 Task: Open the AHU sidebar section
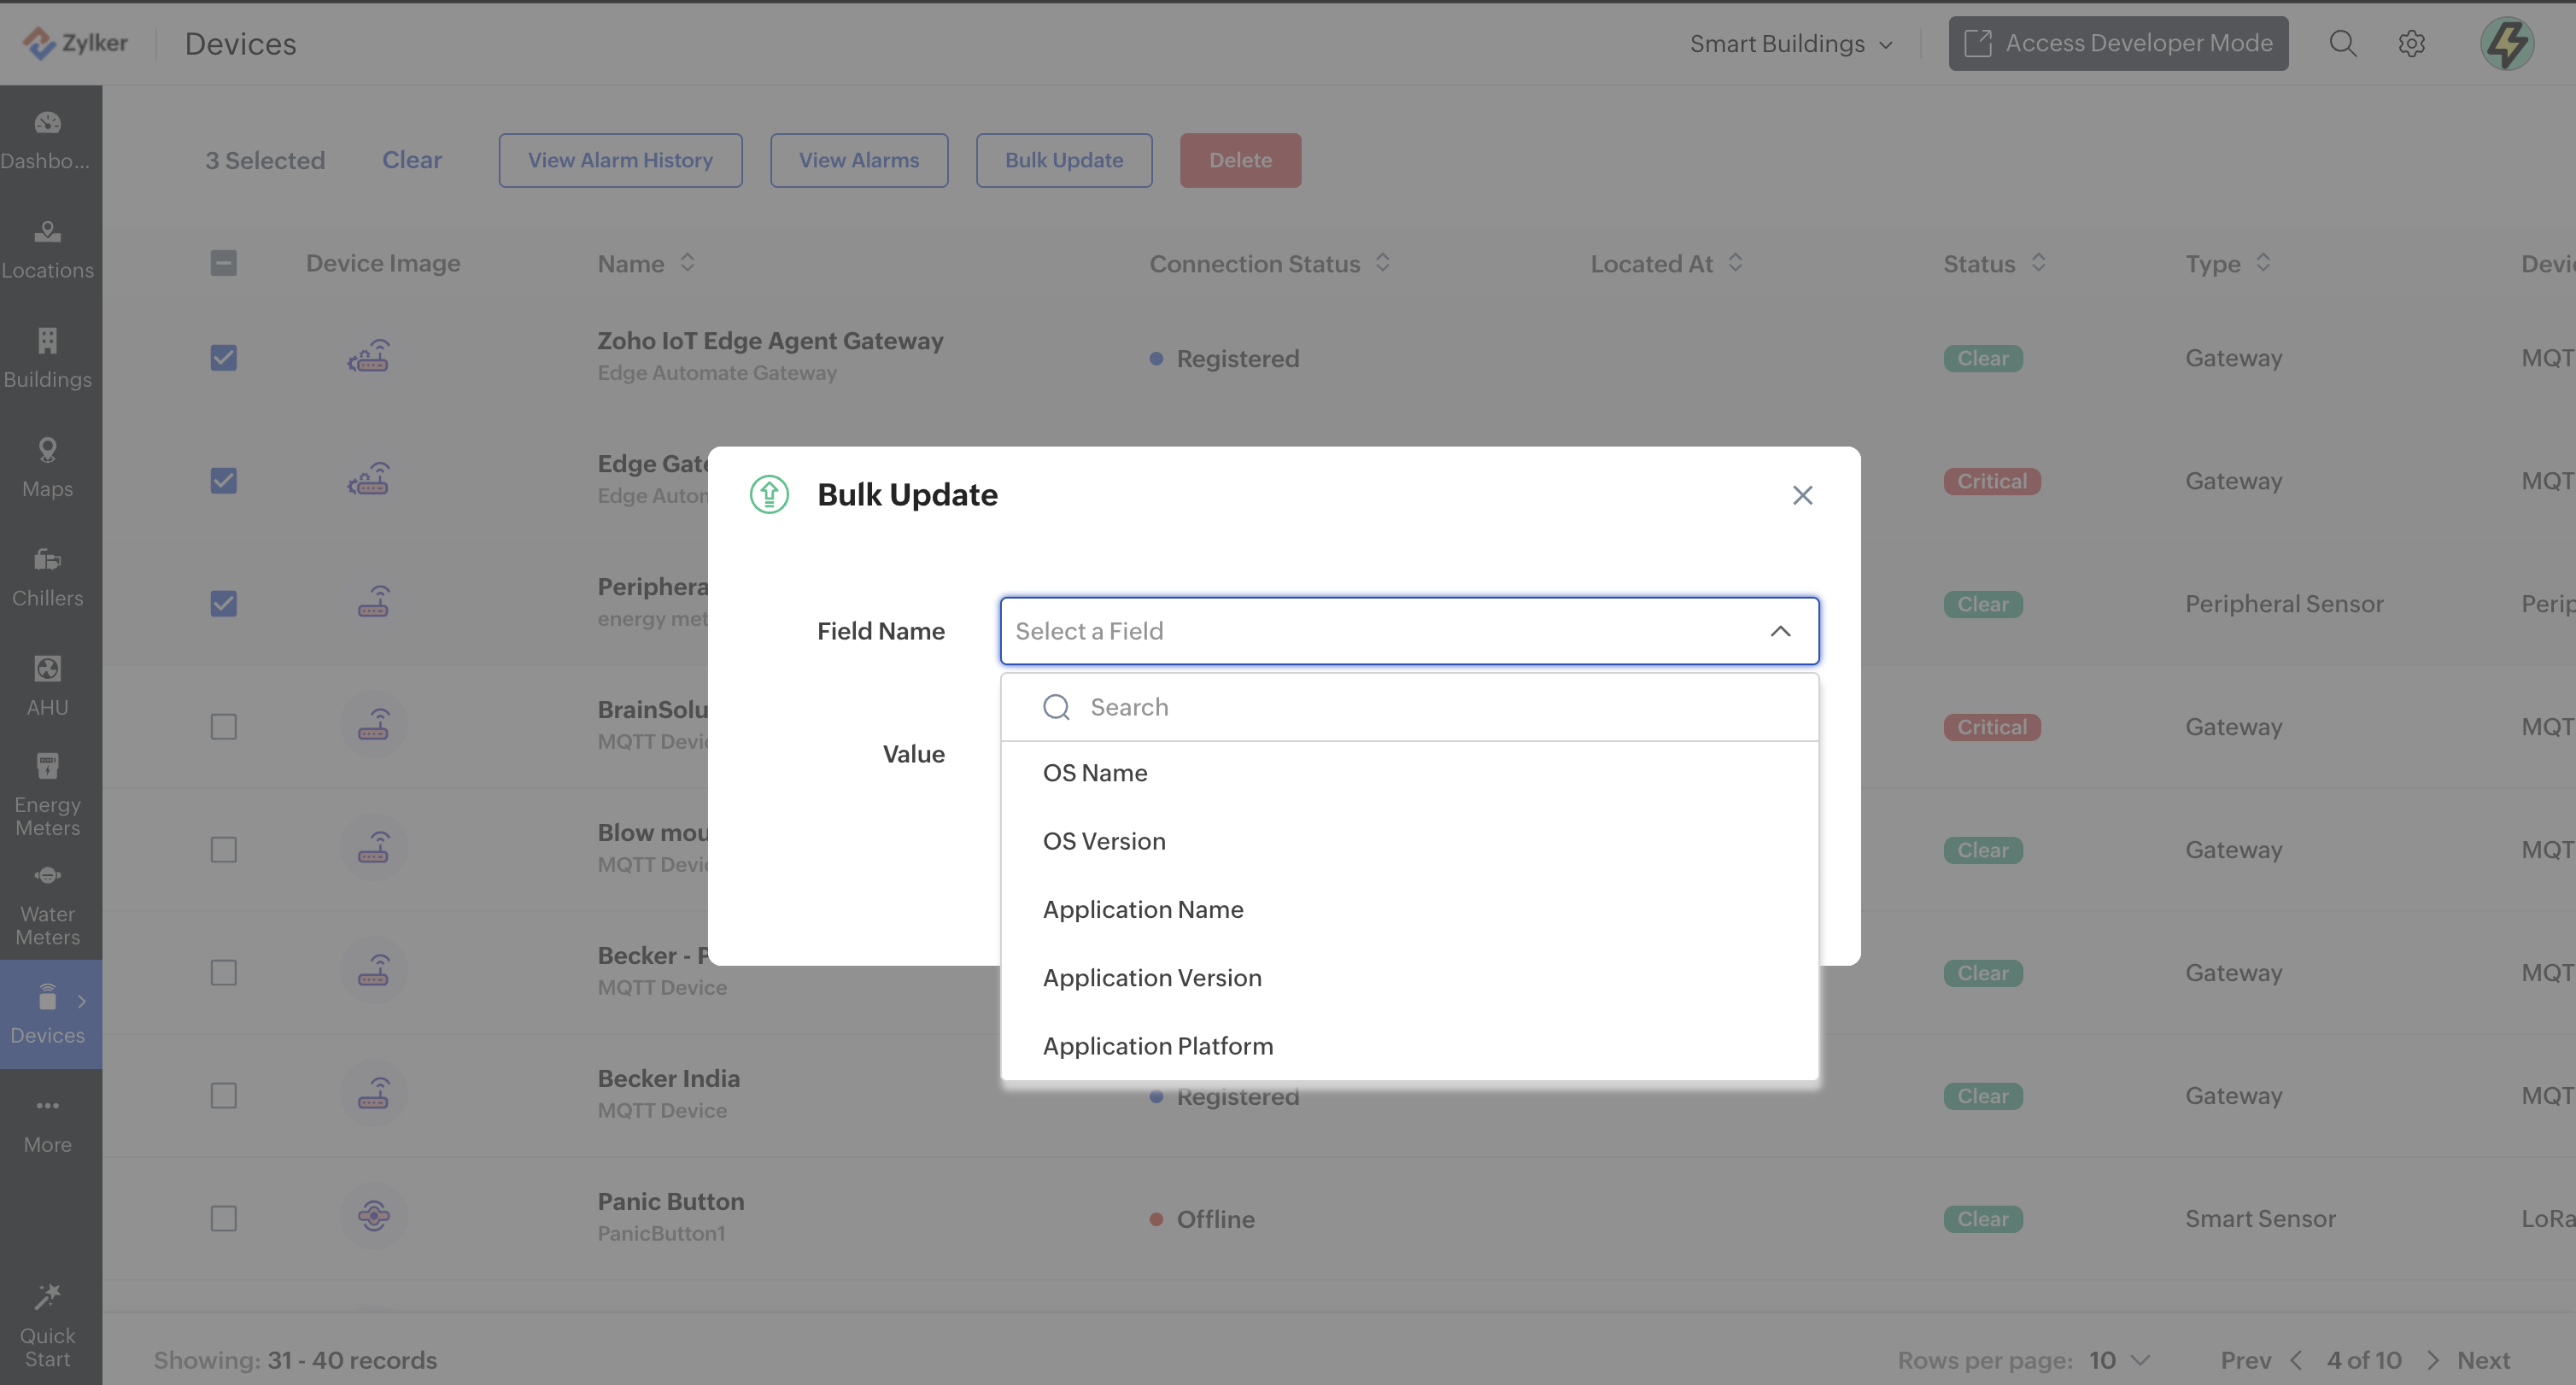[x=48, y=685]
